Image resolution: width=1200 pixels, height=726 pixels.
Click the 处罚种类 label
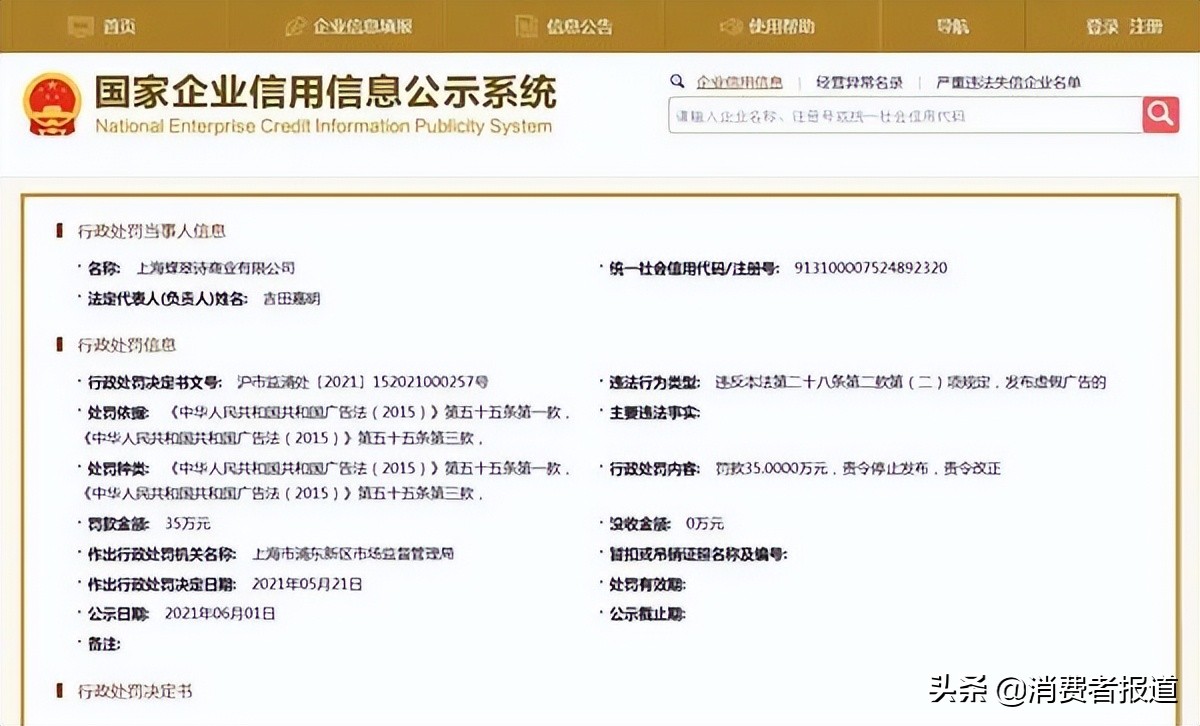coord(118,468)
